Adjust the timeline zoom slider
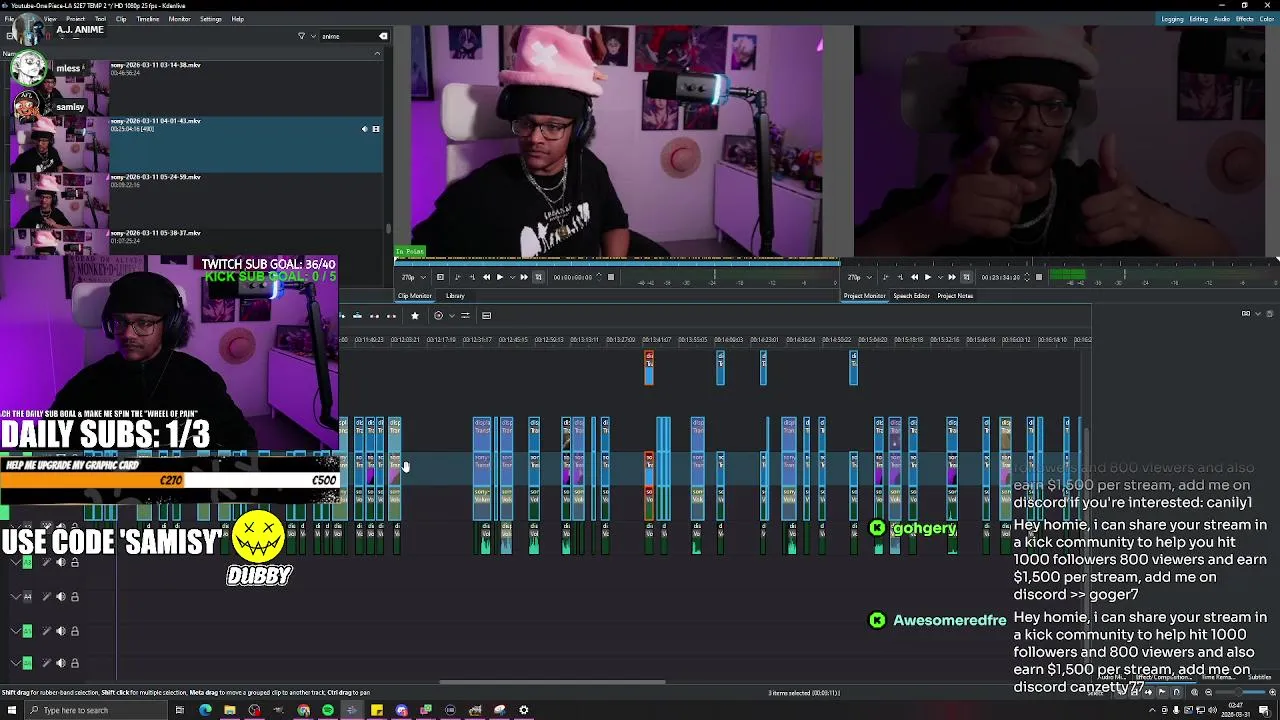This screenshot has height=720, width=1280. (x=1240, y=692)
